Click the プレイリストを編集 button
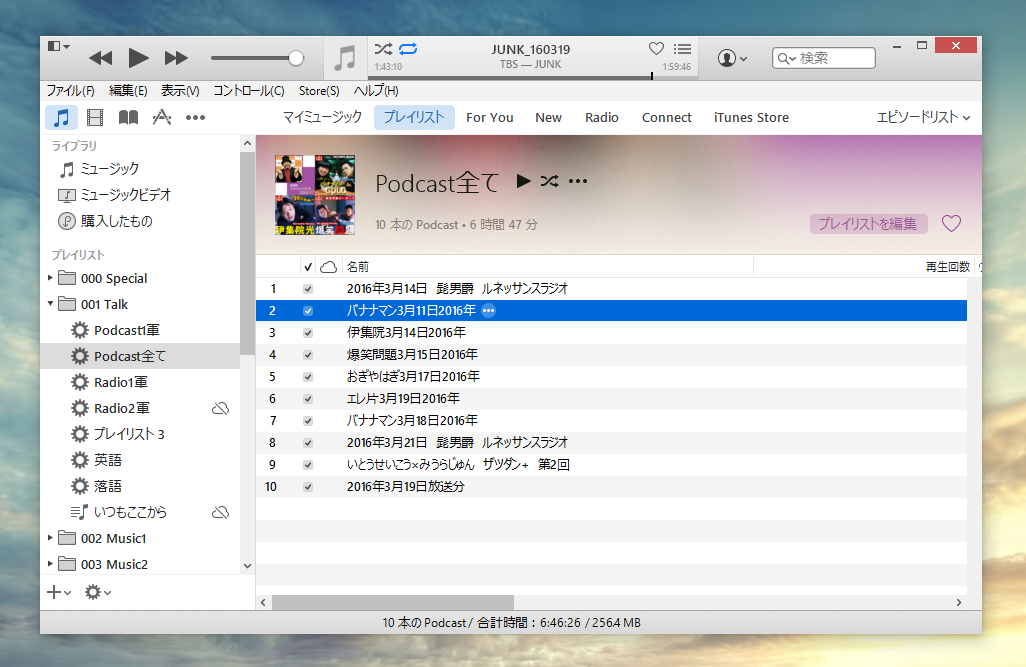The width and height of the screenshot is (1026, 667). 868,224
